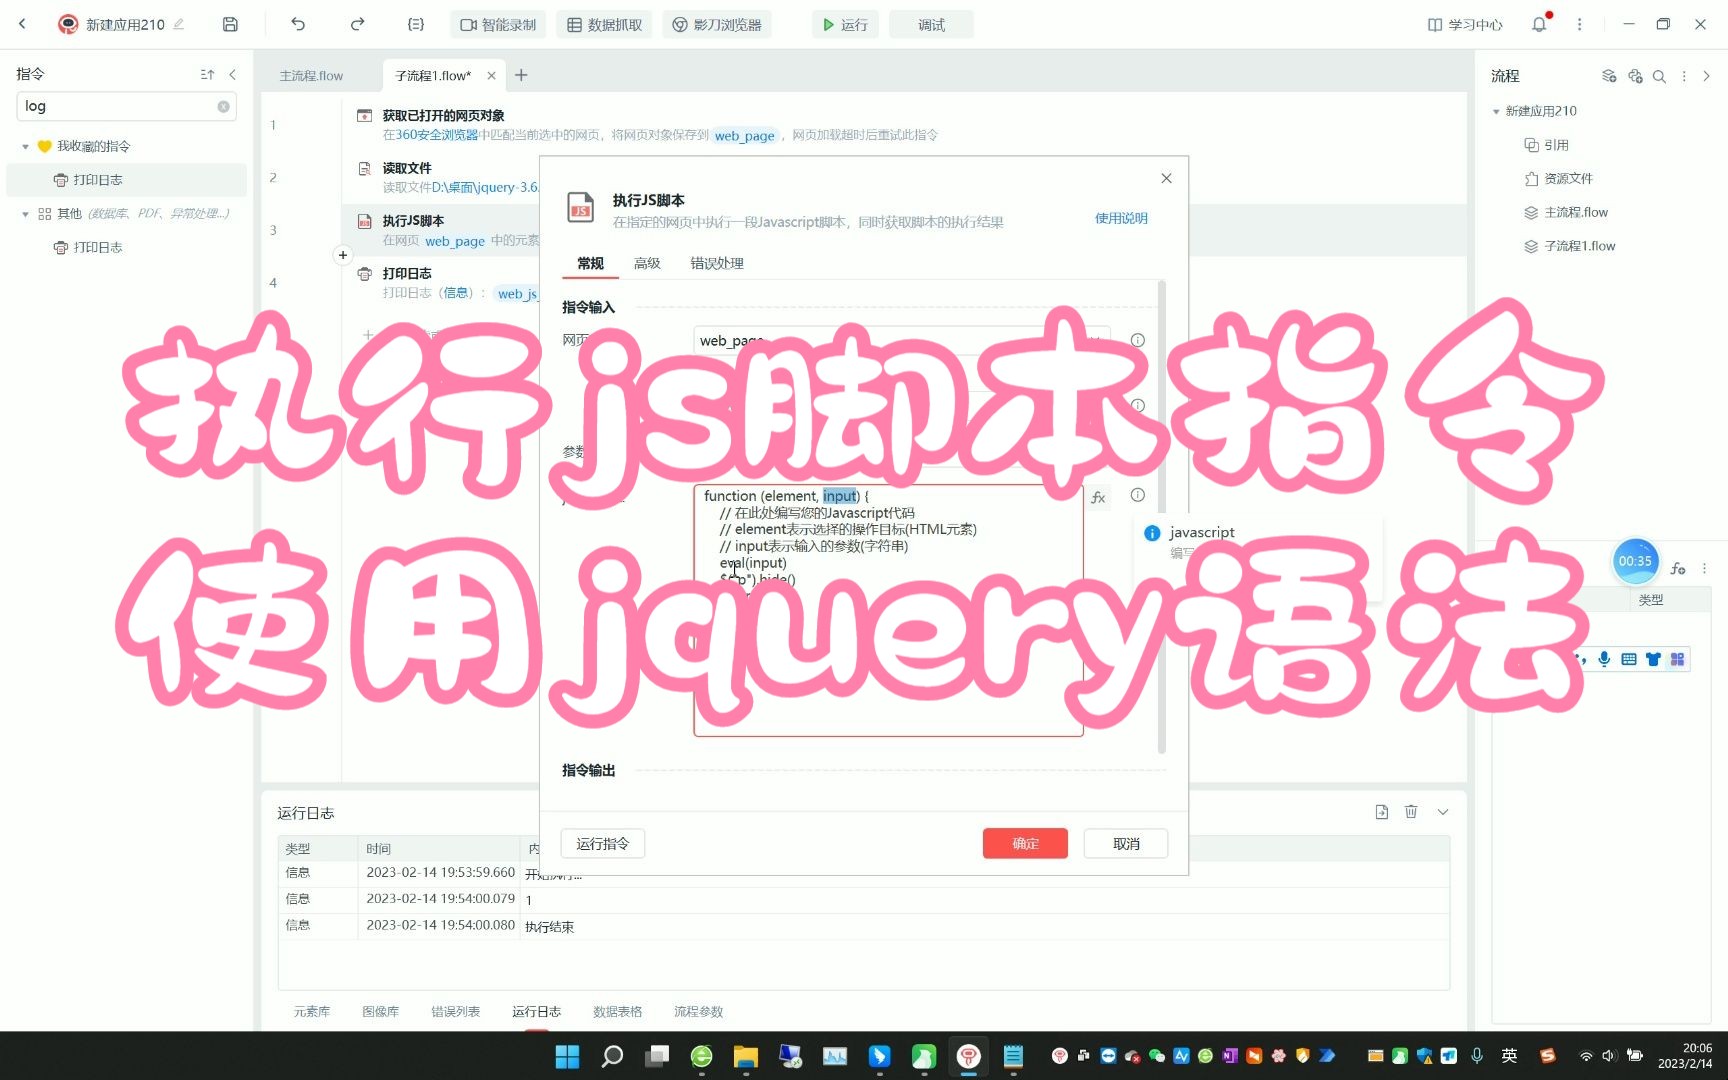The image size is (1728, 1080).
Task: Add a new flow tab with plus
Action: [x=521, y=75]
